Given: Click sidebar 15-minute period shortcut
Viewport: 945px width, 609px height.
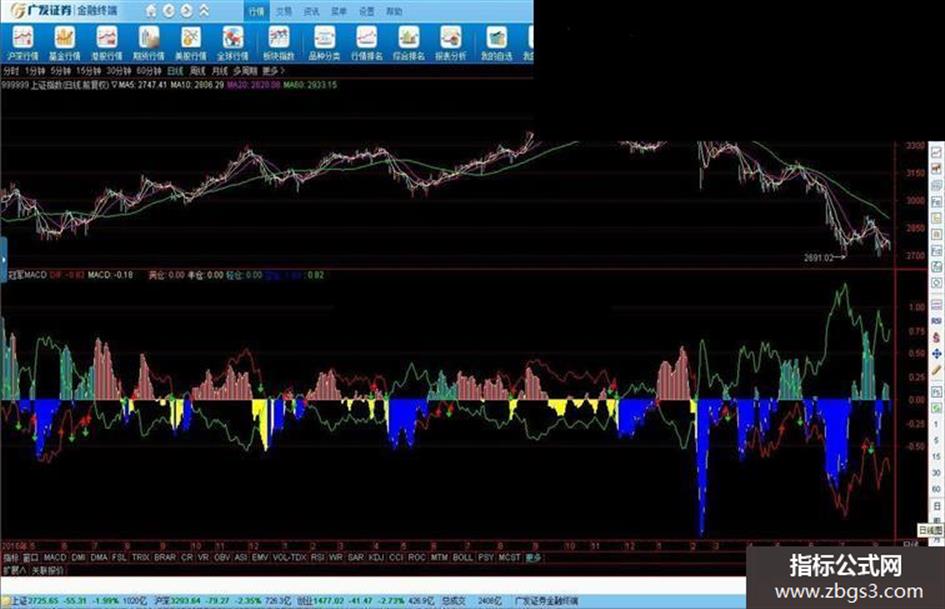Looking at the screenshot, I should [937, 456].
